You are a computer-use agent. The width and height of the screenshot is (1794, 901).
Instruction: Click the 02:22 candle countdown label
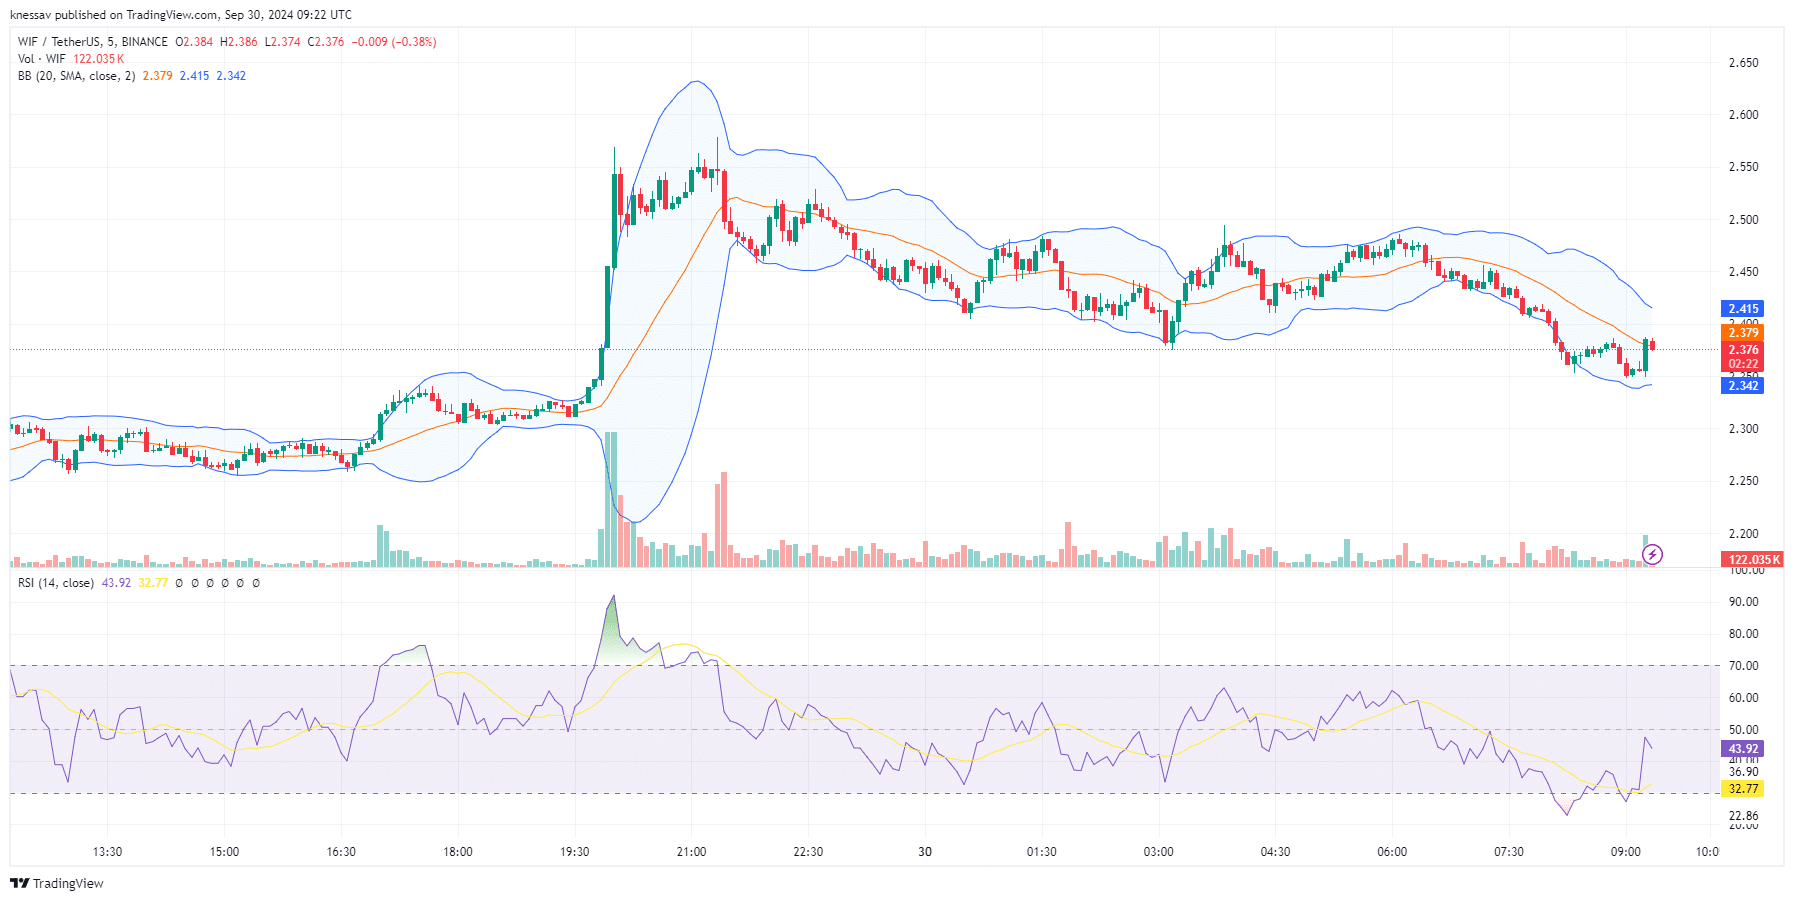click(x=1743, y=364)
